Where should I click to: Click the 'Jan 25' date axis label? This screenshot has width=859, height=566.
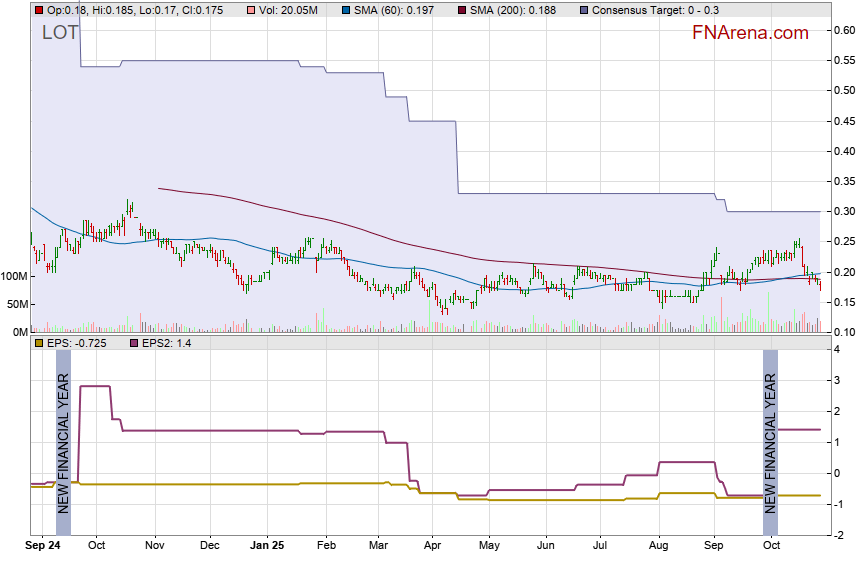[x=267, y=546]
